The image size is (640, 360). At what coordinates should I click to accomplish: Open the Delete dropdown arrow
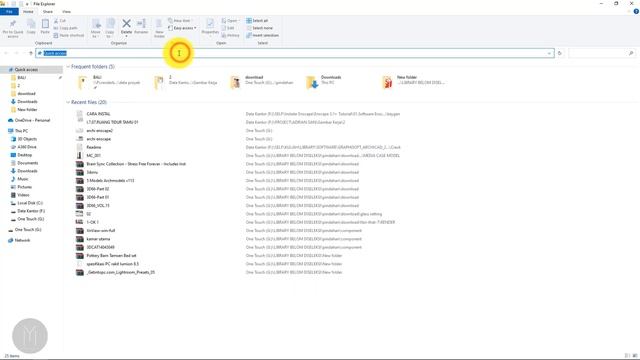(x=127, y=36)
